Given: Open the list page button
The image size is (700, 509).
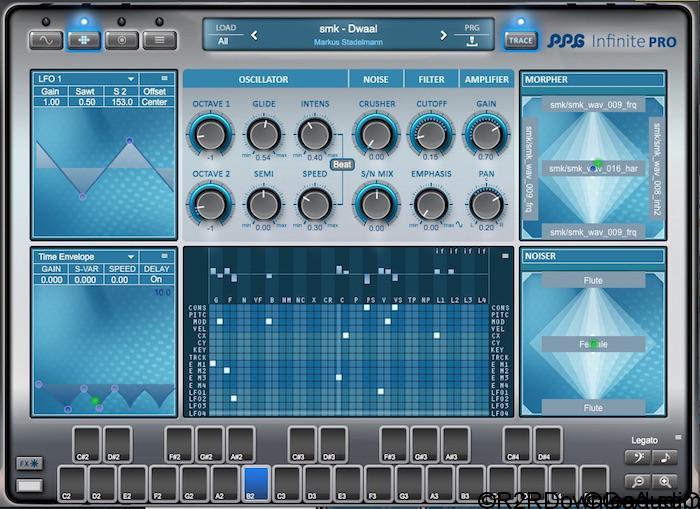Looking at the screenshot, I should point(159,41).
